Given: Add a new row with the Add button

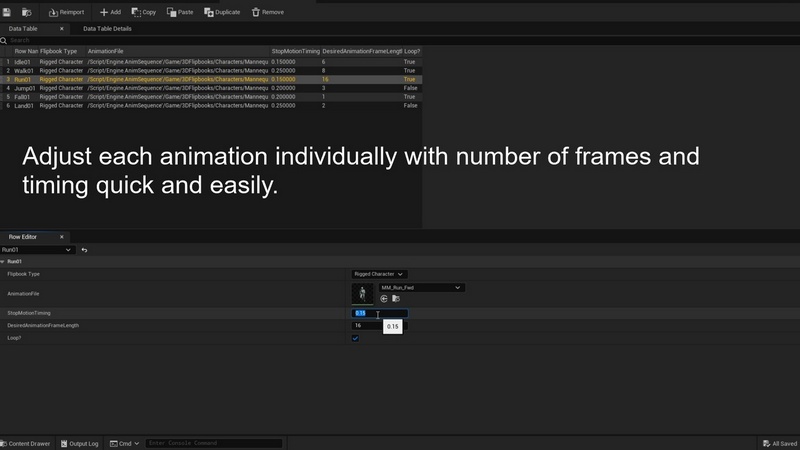Looking at the screenshot, I should (110, 12).
